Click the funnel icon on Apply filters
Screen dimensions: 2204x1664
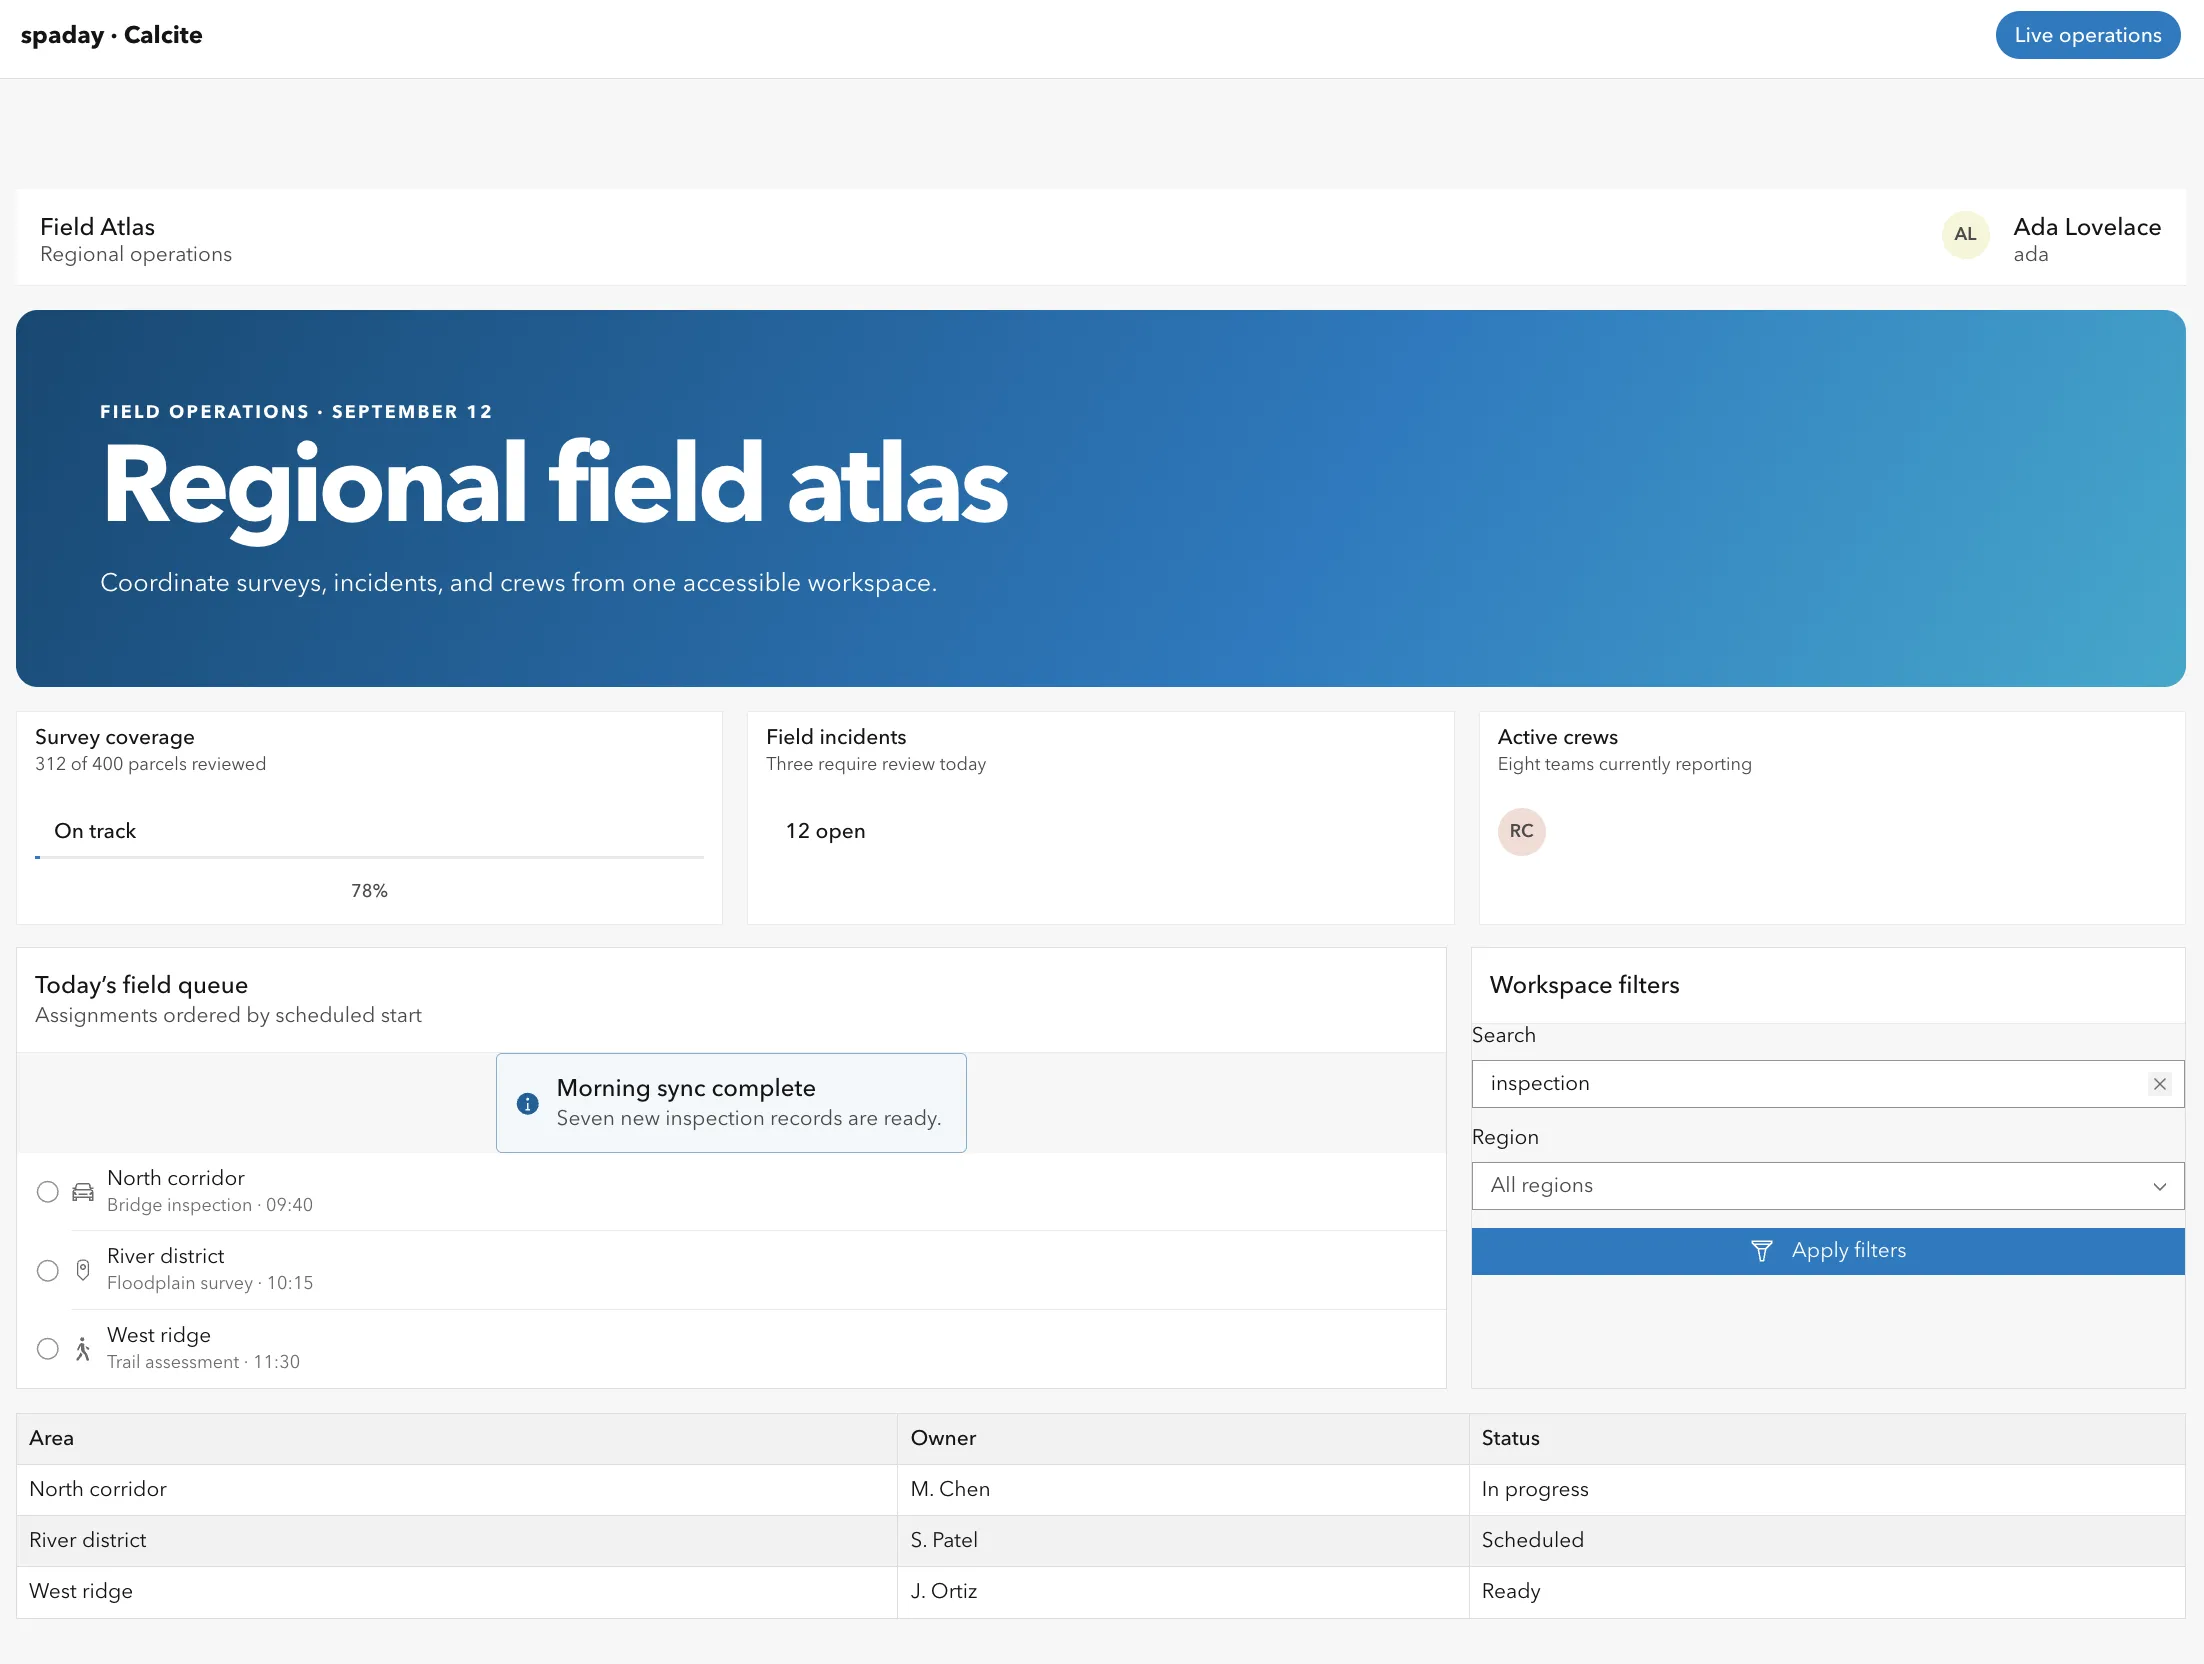[x=1762, y=1251]
